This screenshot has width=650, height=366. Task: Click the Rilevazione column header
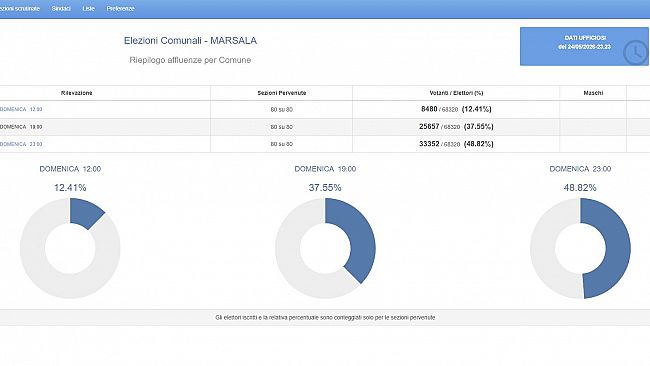point(77,93)
